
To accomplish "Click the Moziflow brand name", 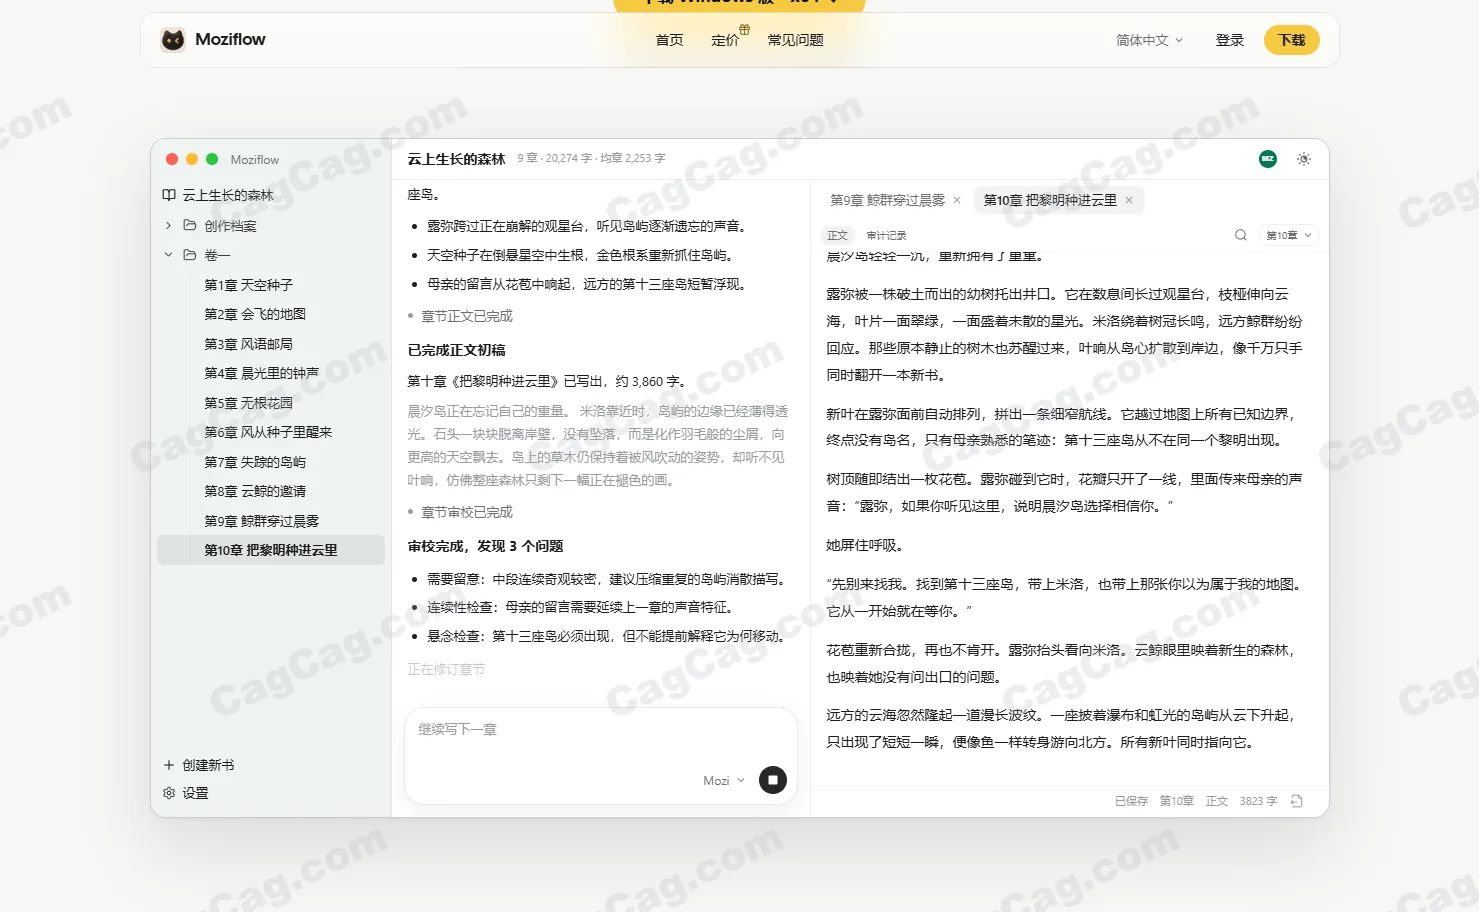I will click(230, 39).
